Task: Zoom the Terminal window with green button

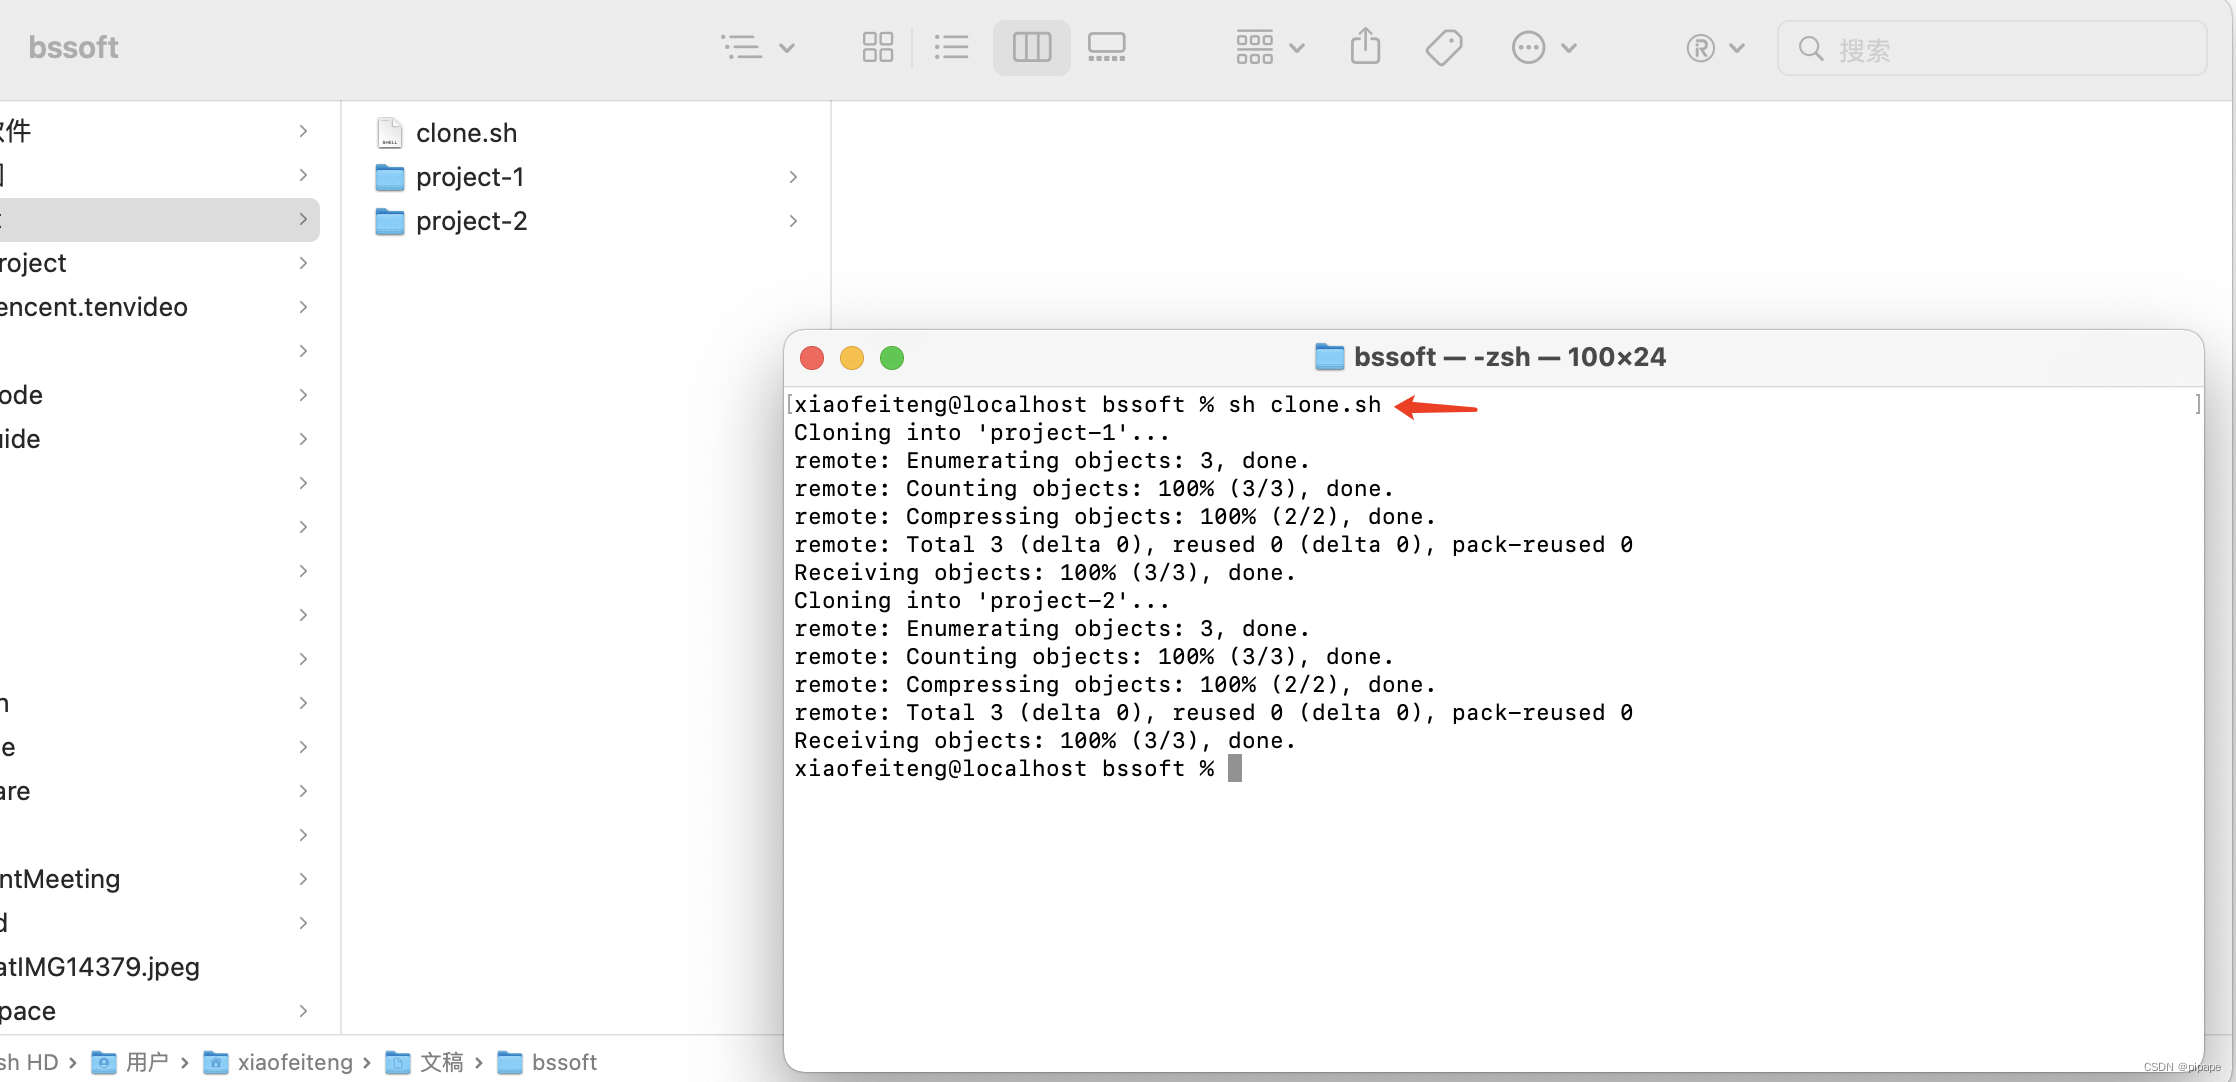Action: pyautogui.click(x=892, y=358)
